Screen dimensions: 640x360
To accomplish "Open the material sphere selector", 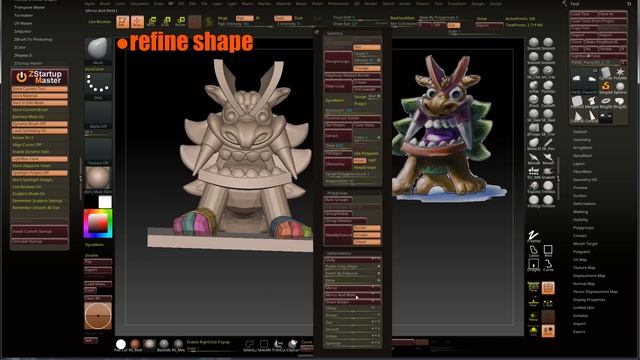I will (98, 179).
